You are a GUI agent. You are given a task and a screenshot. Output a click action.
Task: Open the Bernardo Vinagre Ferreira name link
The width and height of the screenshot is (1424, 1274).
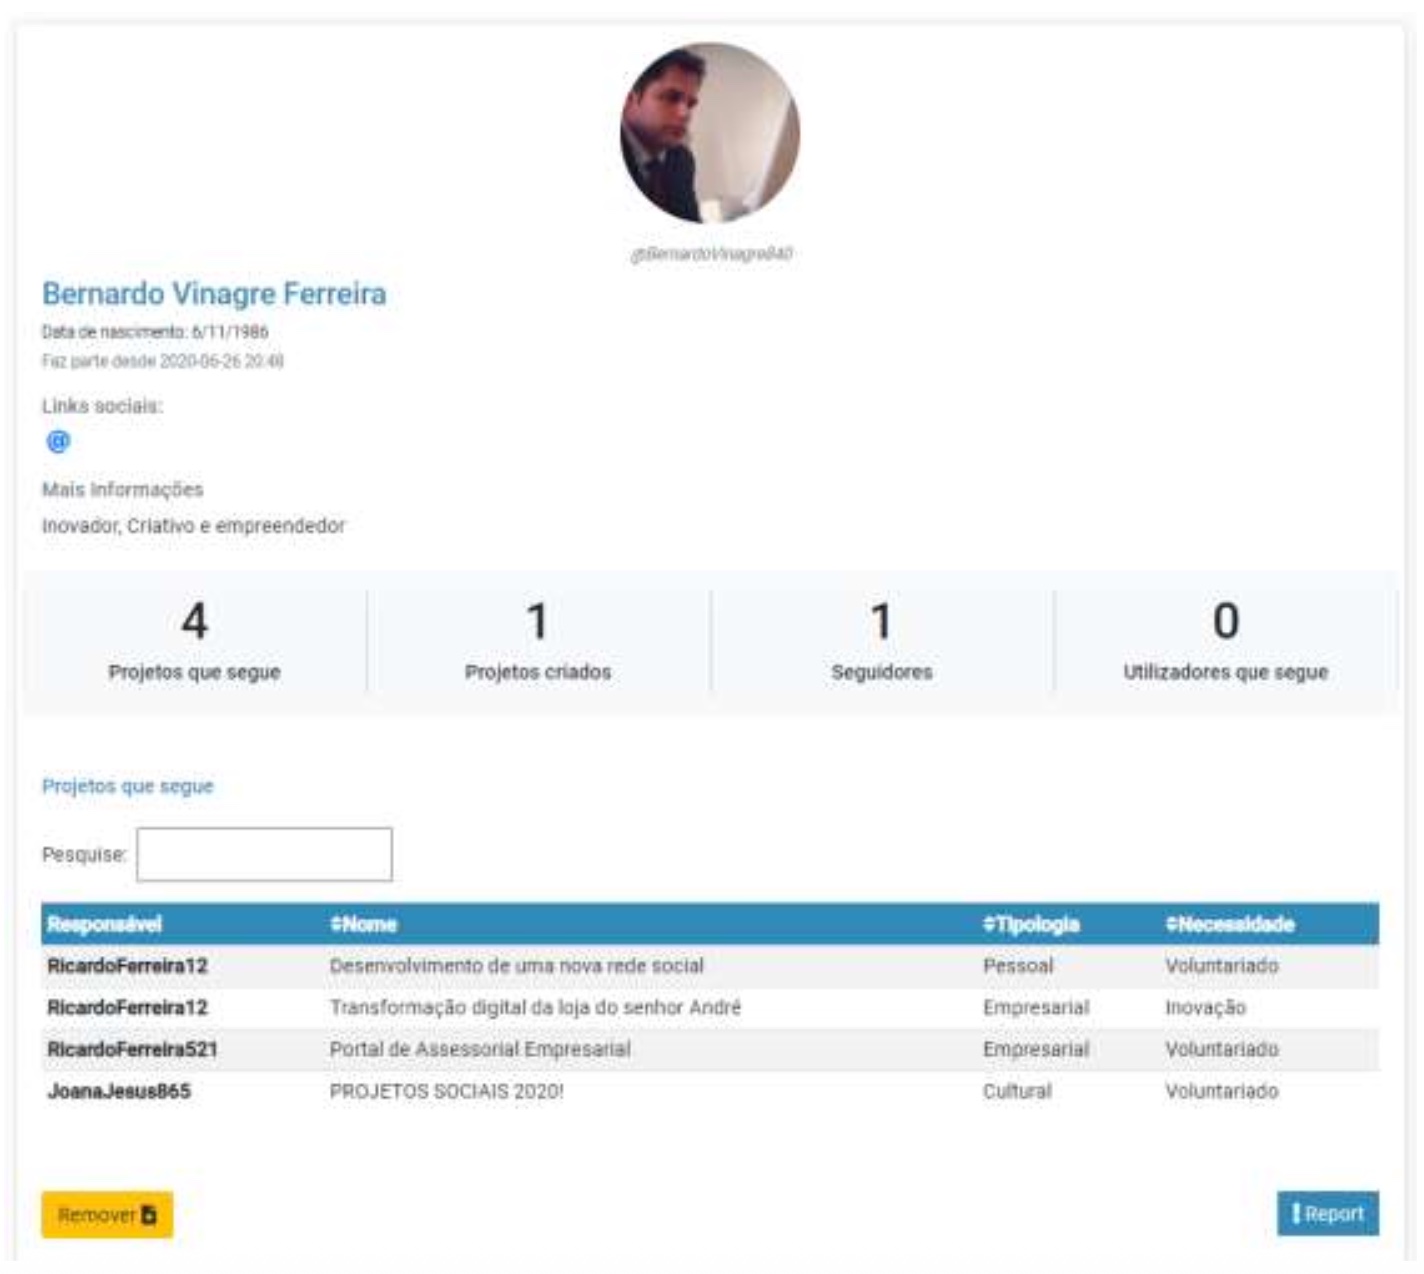tap(214, 294)
